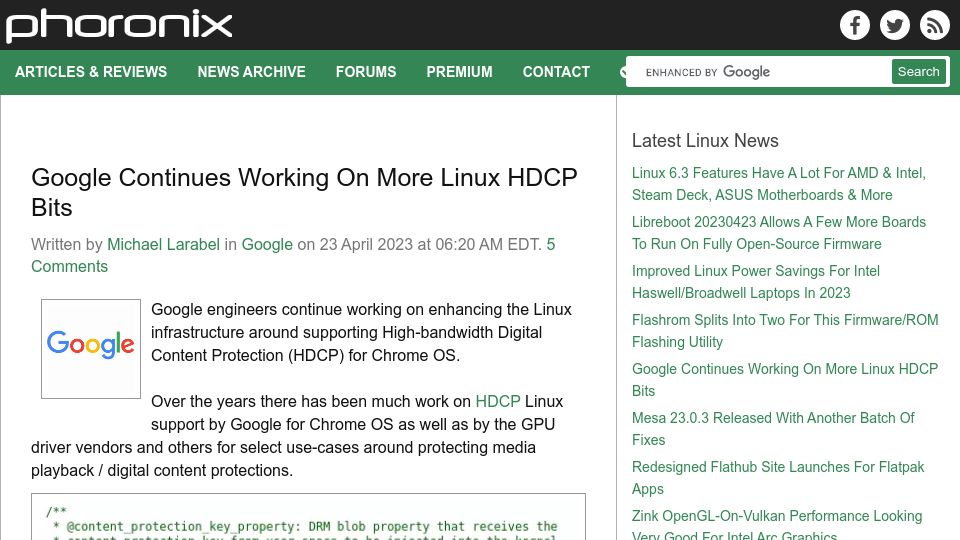This screenshot has width=960, height=540.
Task: Click the green Search button
Action: coord(918,72)
